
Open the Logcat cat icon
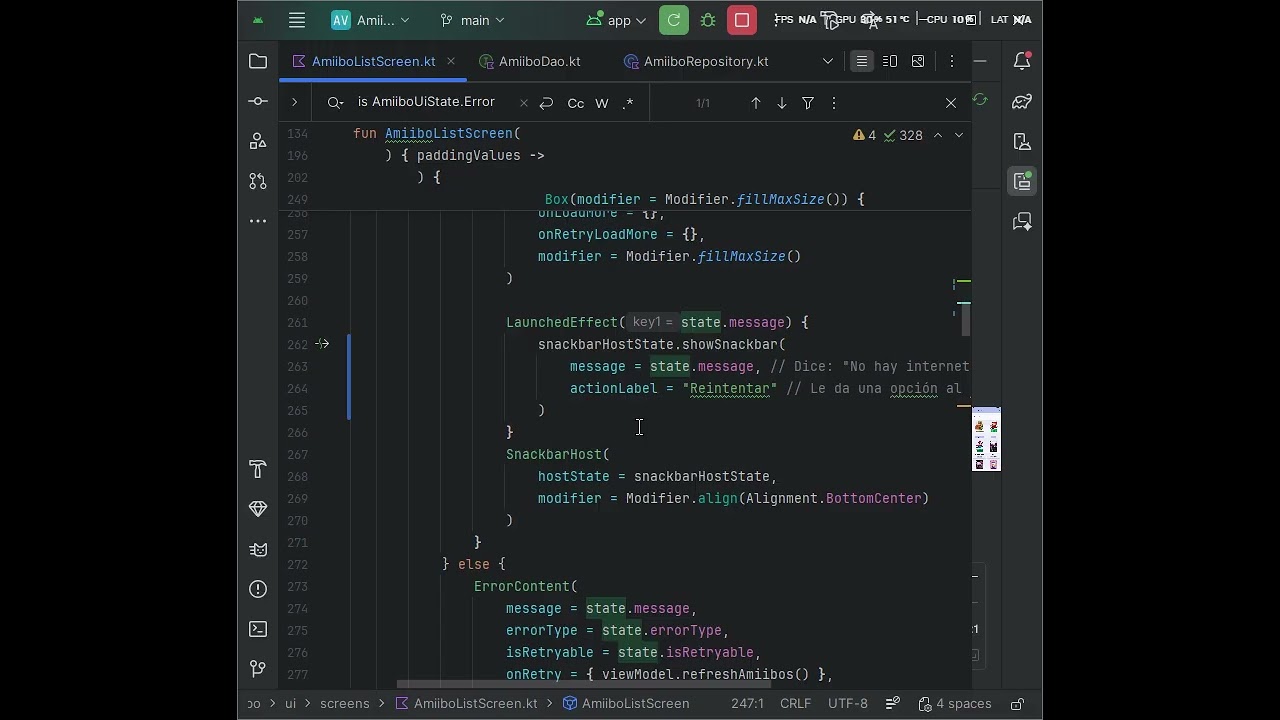258,549
